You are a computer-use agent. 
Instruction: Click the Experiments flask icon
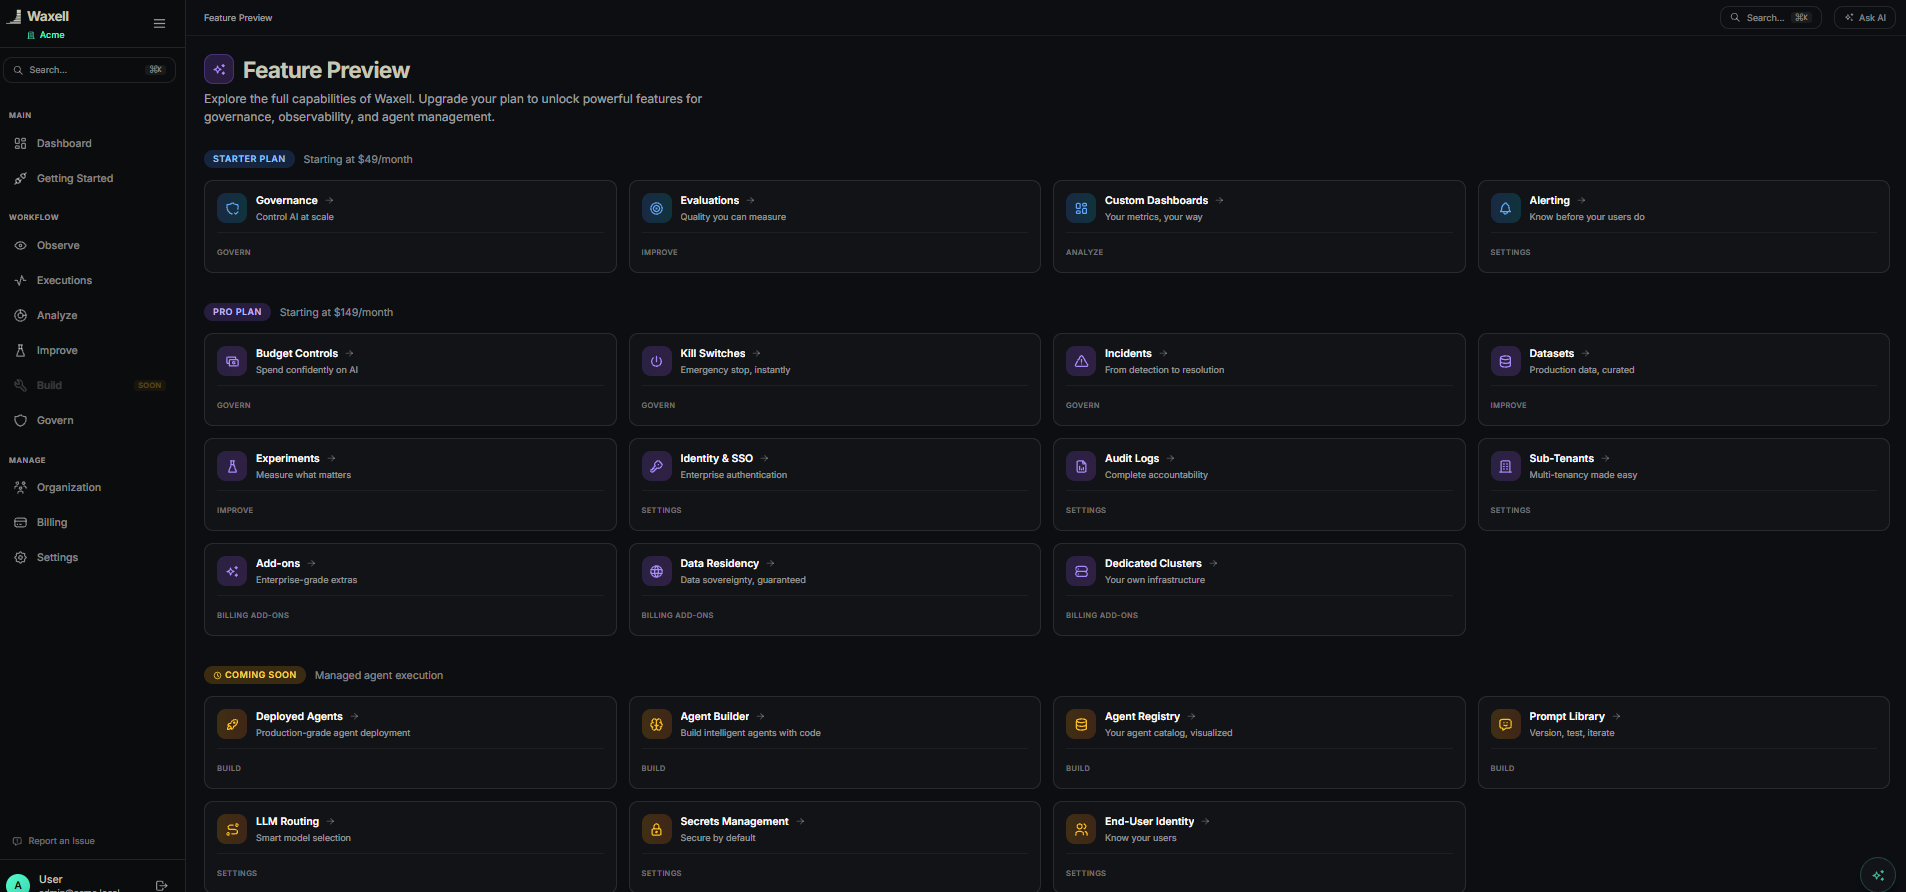click(x=232, y=466)
